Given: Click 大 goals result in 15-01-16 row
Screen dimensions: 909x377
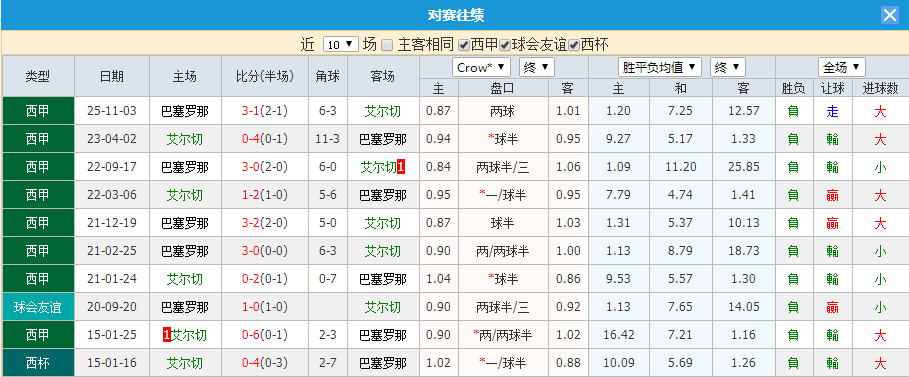Looking at the screenshot, I should tap(880, 363).
